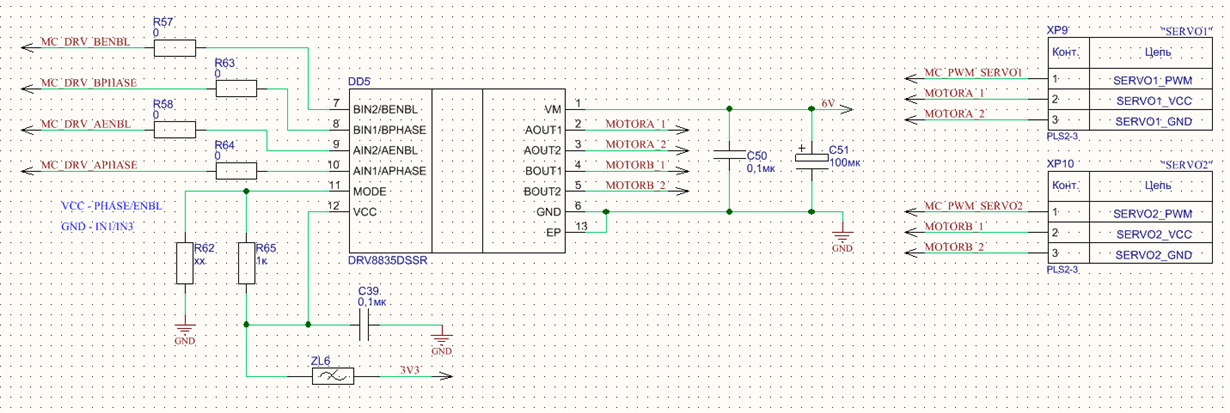The width and height of the screenshot is (1230, 413).
Task: Click PLS2-3 label under XP10 table
Action: point(1062,269)
